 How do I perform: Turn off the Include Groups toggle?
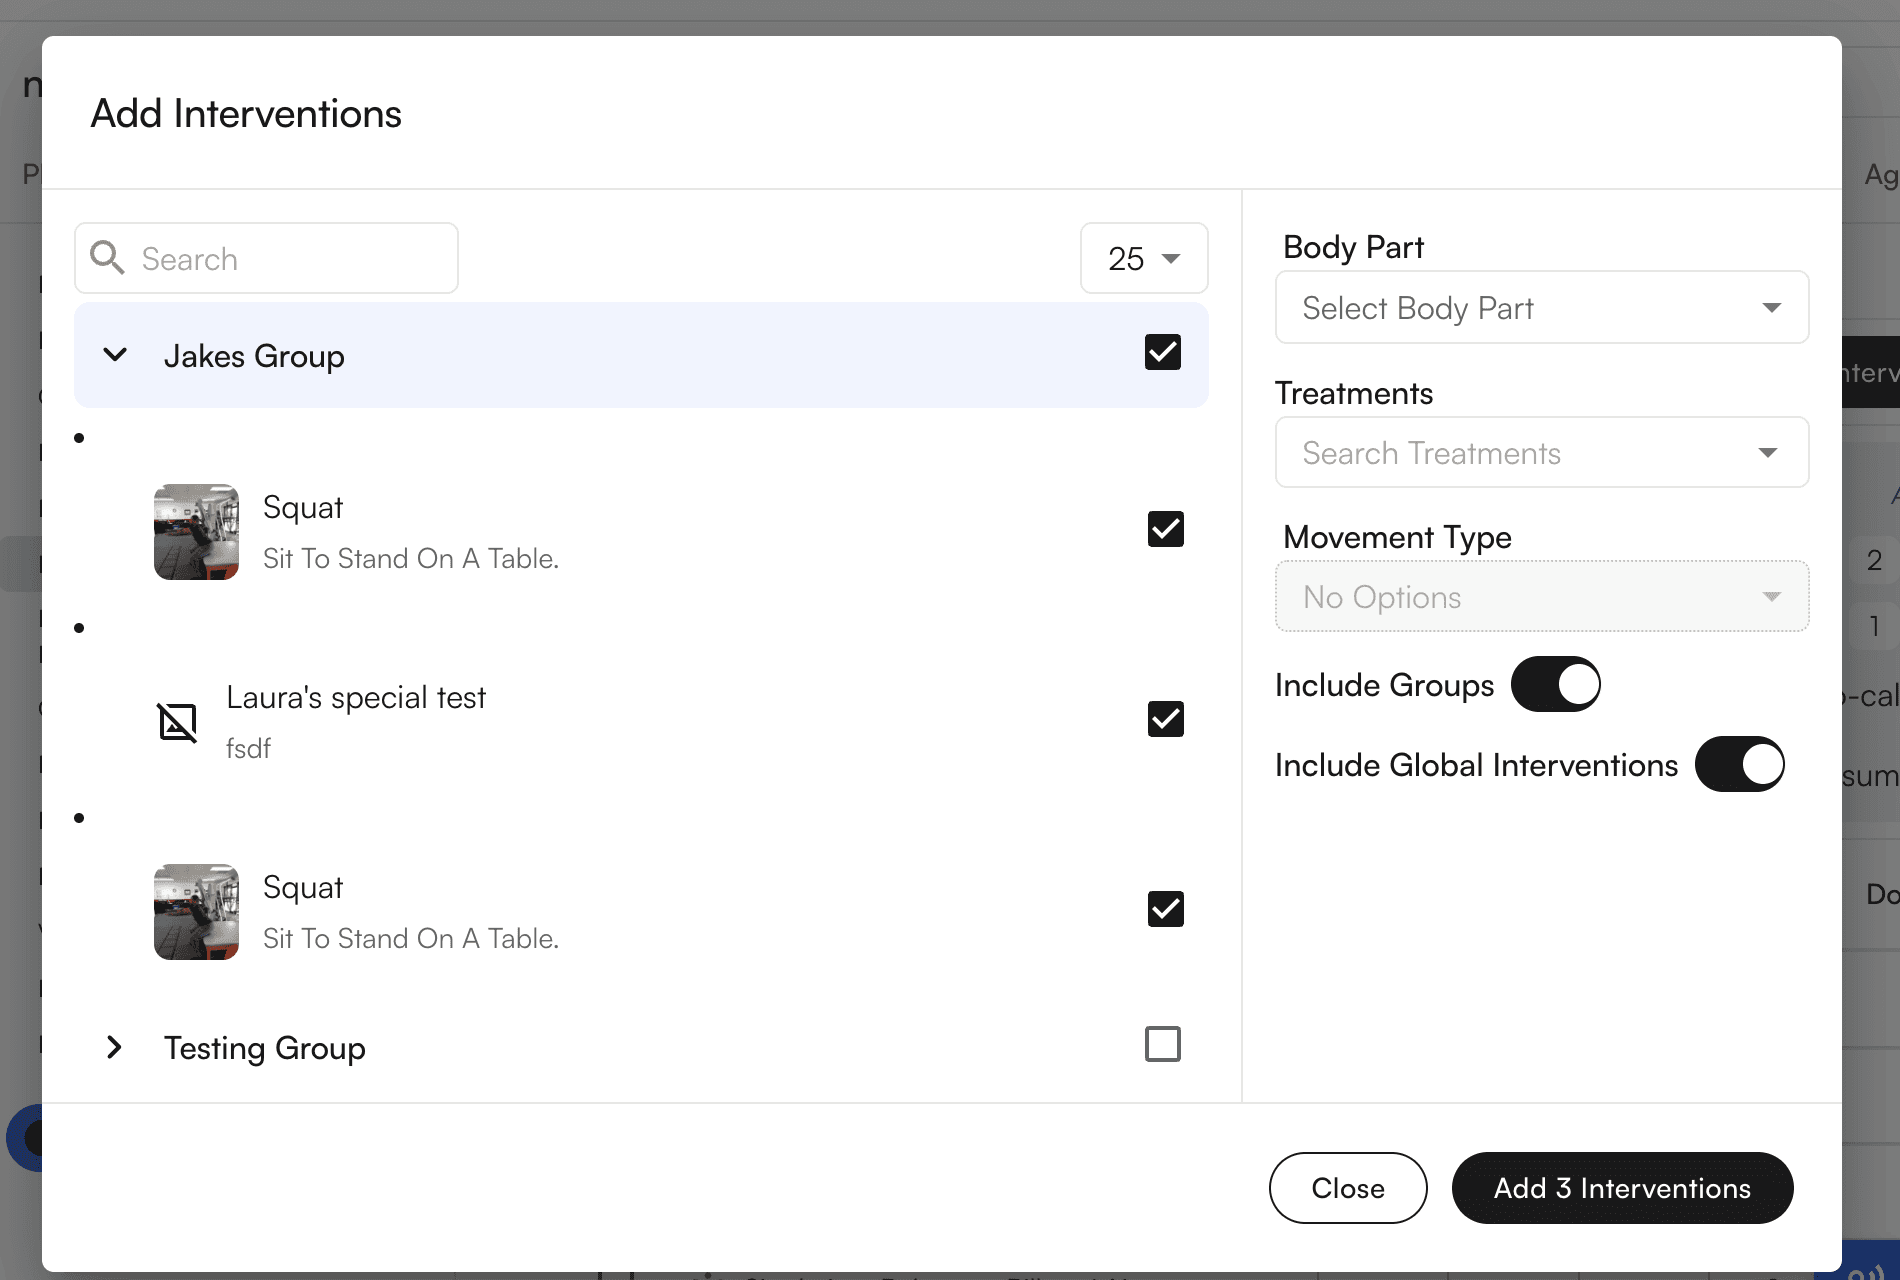[1555, 684]
